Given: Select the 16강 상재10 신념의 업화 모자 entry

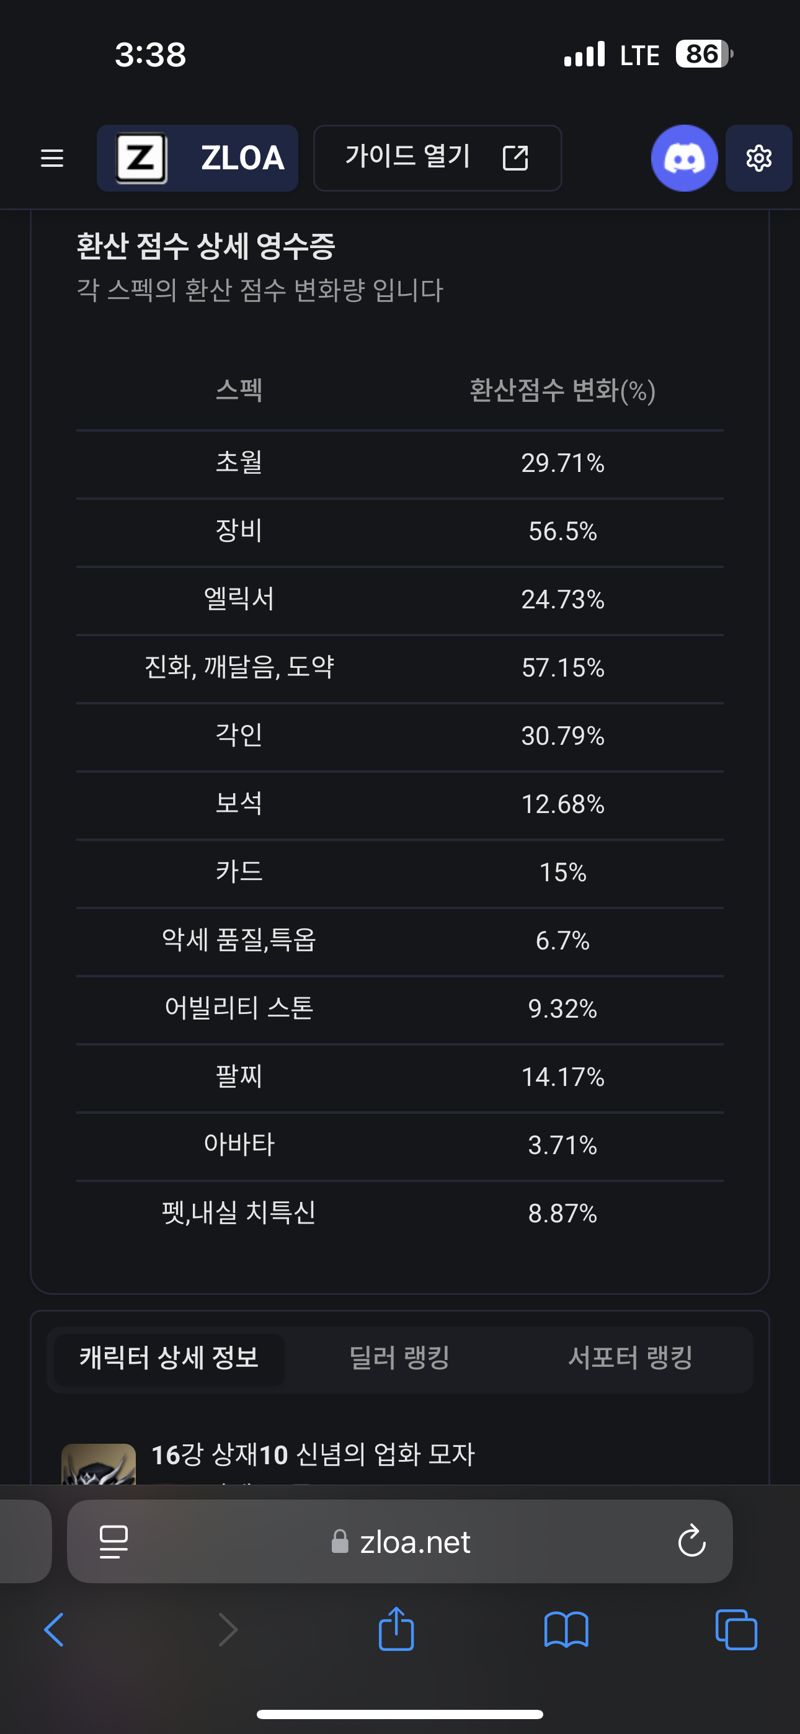Looking at the screenshot, I should [x=312, y=1454].
